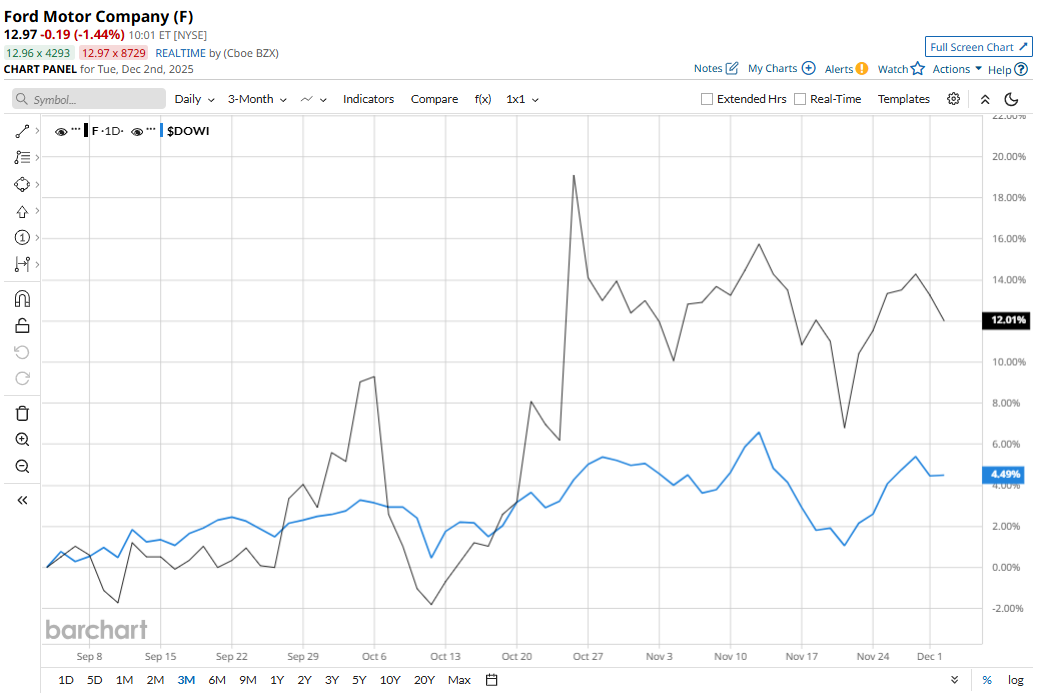
Task: Select the 10Y time range
Action: click(390, 680)
